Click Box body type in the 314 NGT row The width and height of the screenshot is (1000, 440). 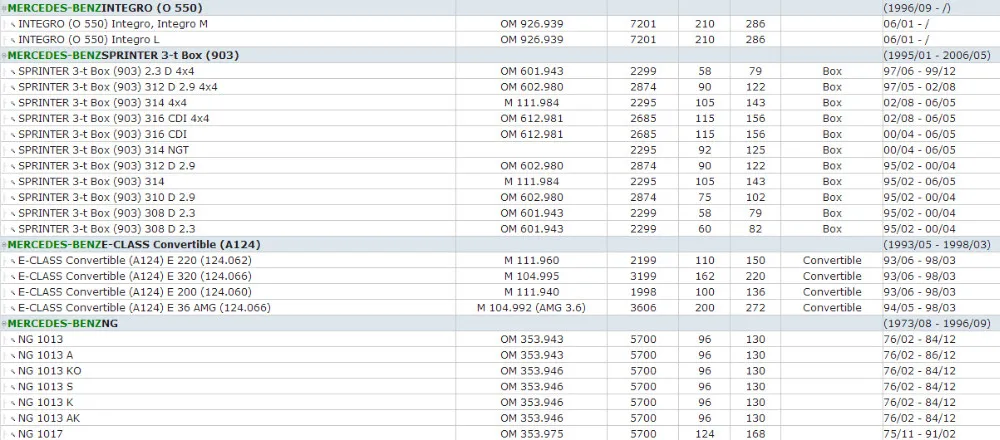[x=832, y=150]
